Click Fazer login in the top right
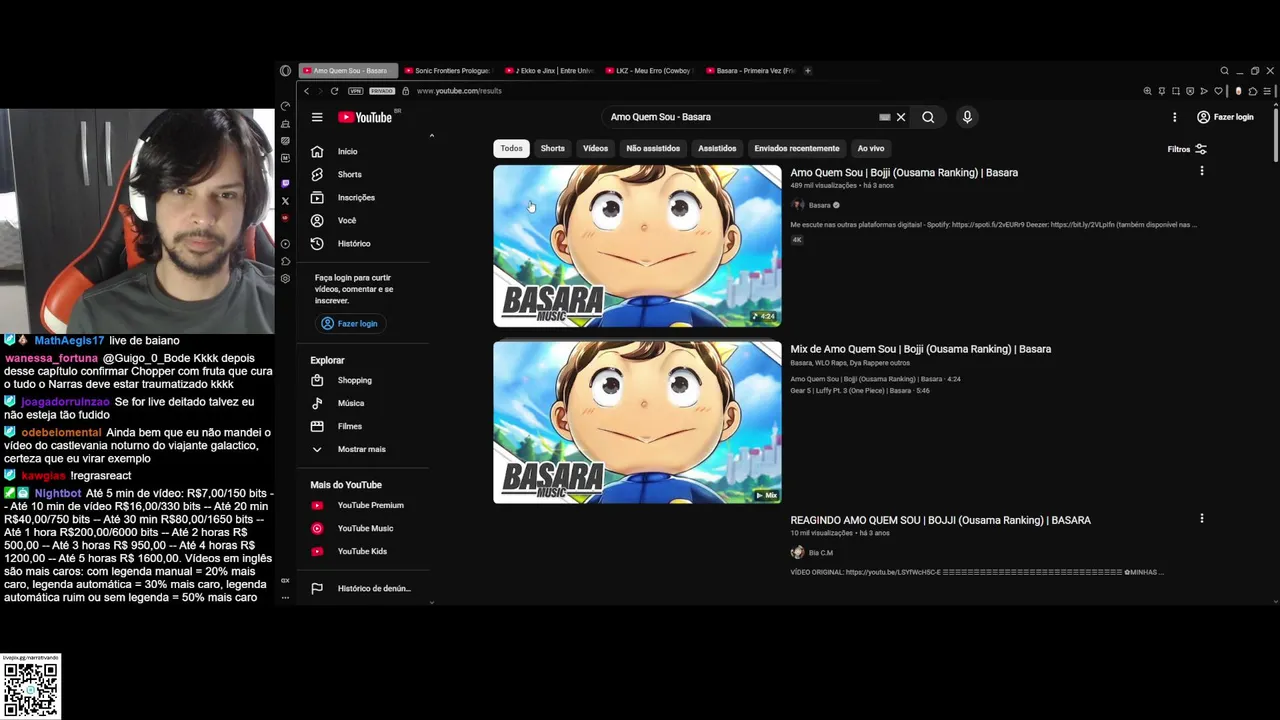This screenshot has height=720, width=1280. click(x=1225, y=117)
